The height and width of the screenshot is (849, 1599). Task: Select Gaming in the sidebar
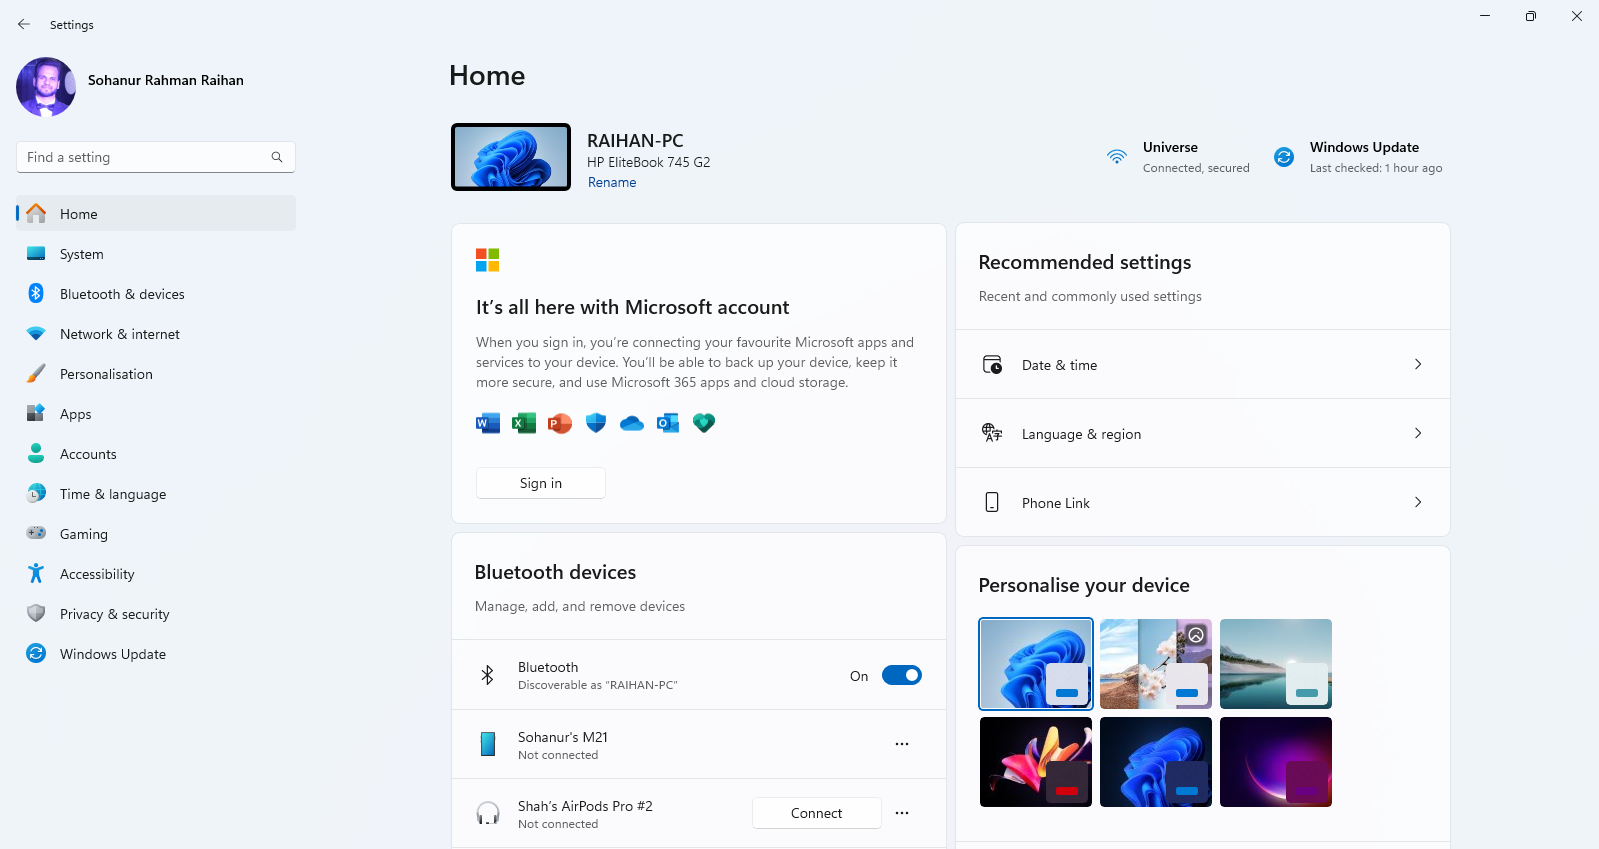pos(156,534)
